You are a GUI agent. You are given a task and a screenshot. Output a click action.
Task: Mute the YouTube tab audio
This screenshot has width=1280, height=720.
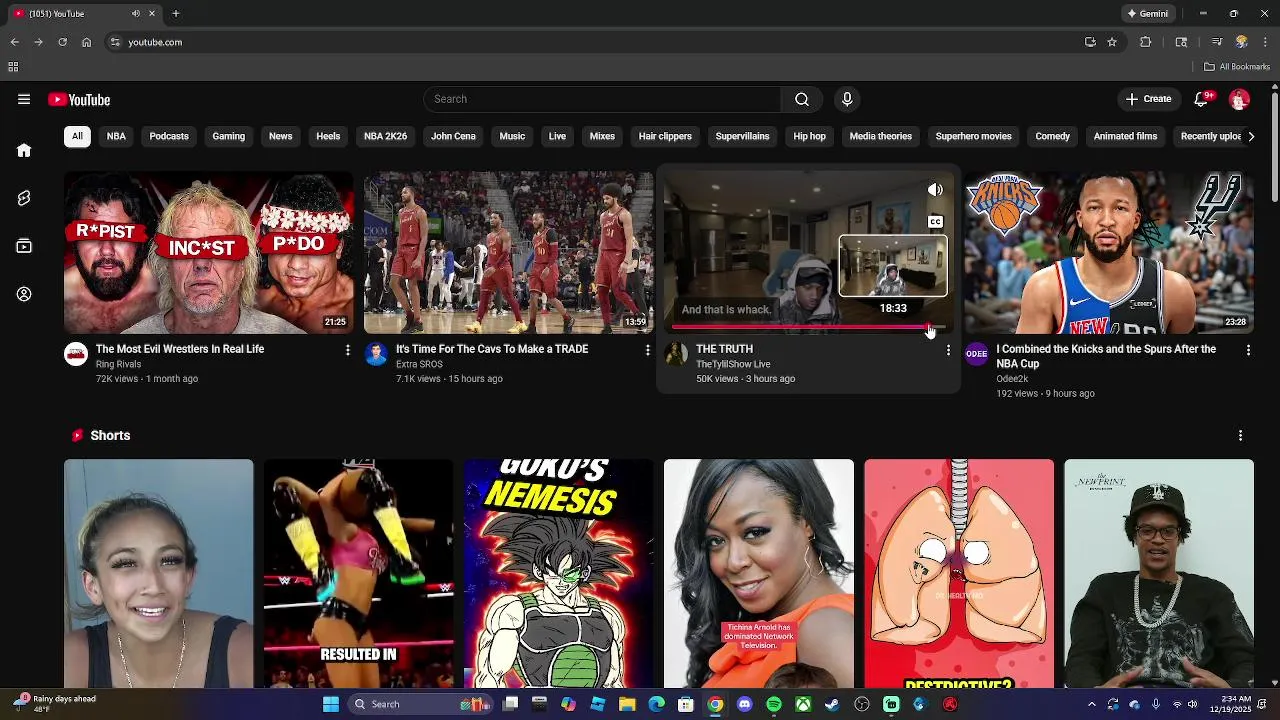click(136, 13)
